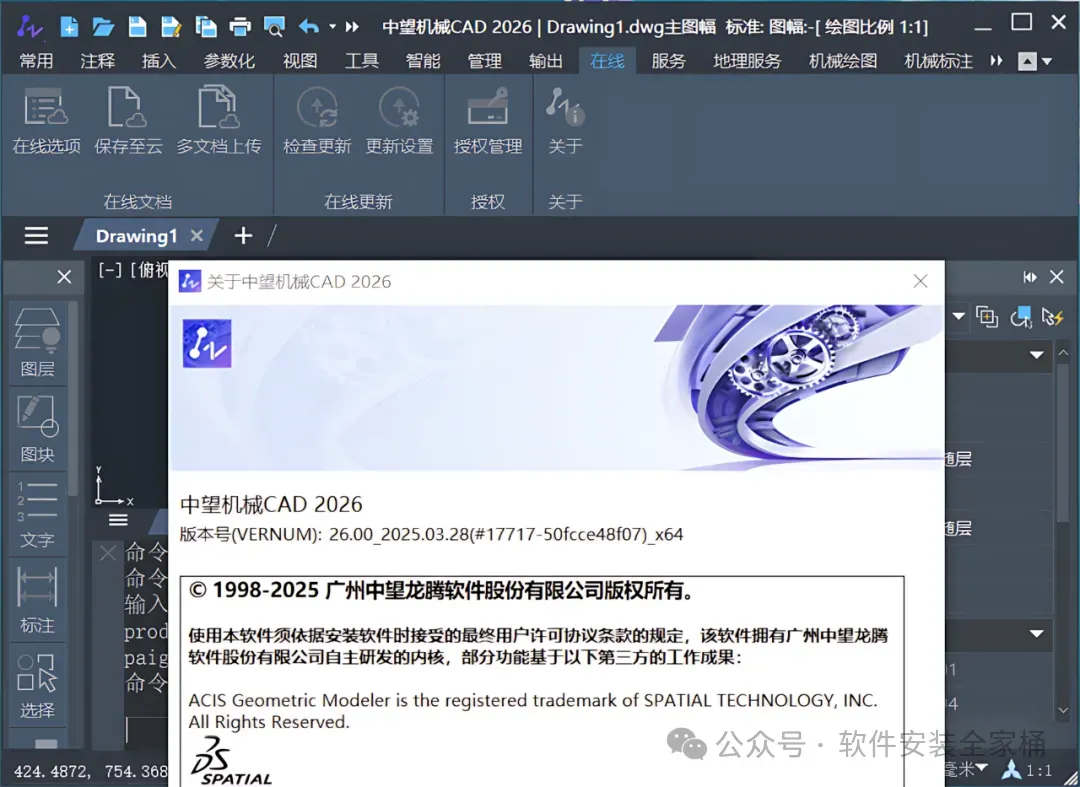The width and height of the screenshot is (1080, 787).
Task: Close the 关于中望机械CAD 2026 dialog
Action: [920, 281]
